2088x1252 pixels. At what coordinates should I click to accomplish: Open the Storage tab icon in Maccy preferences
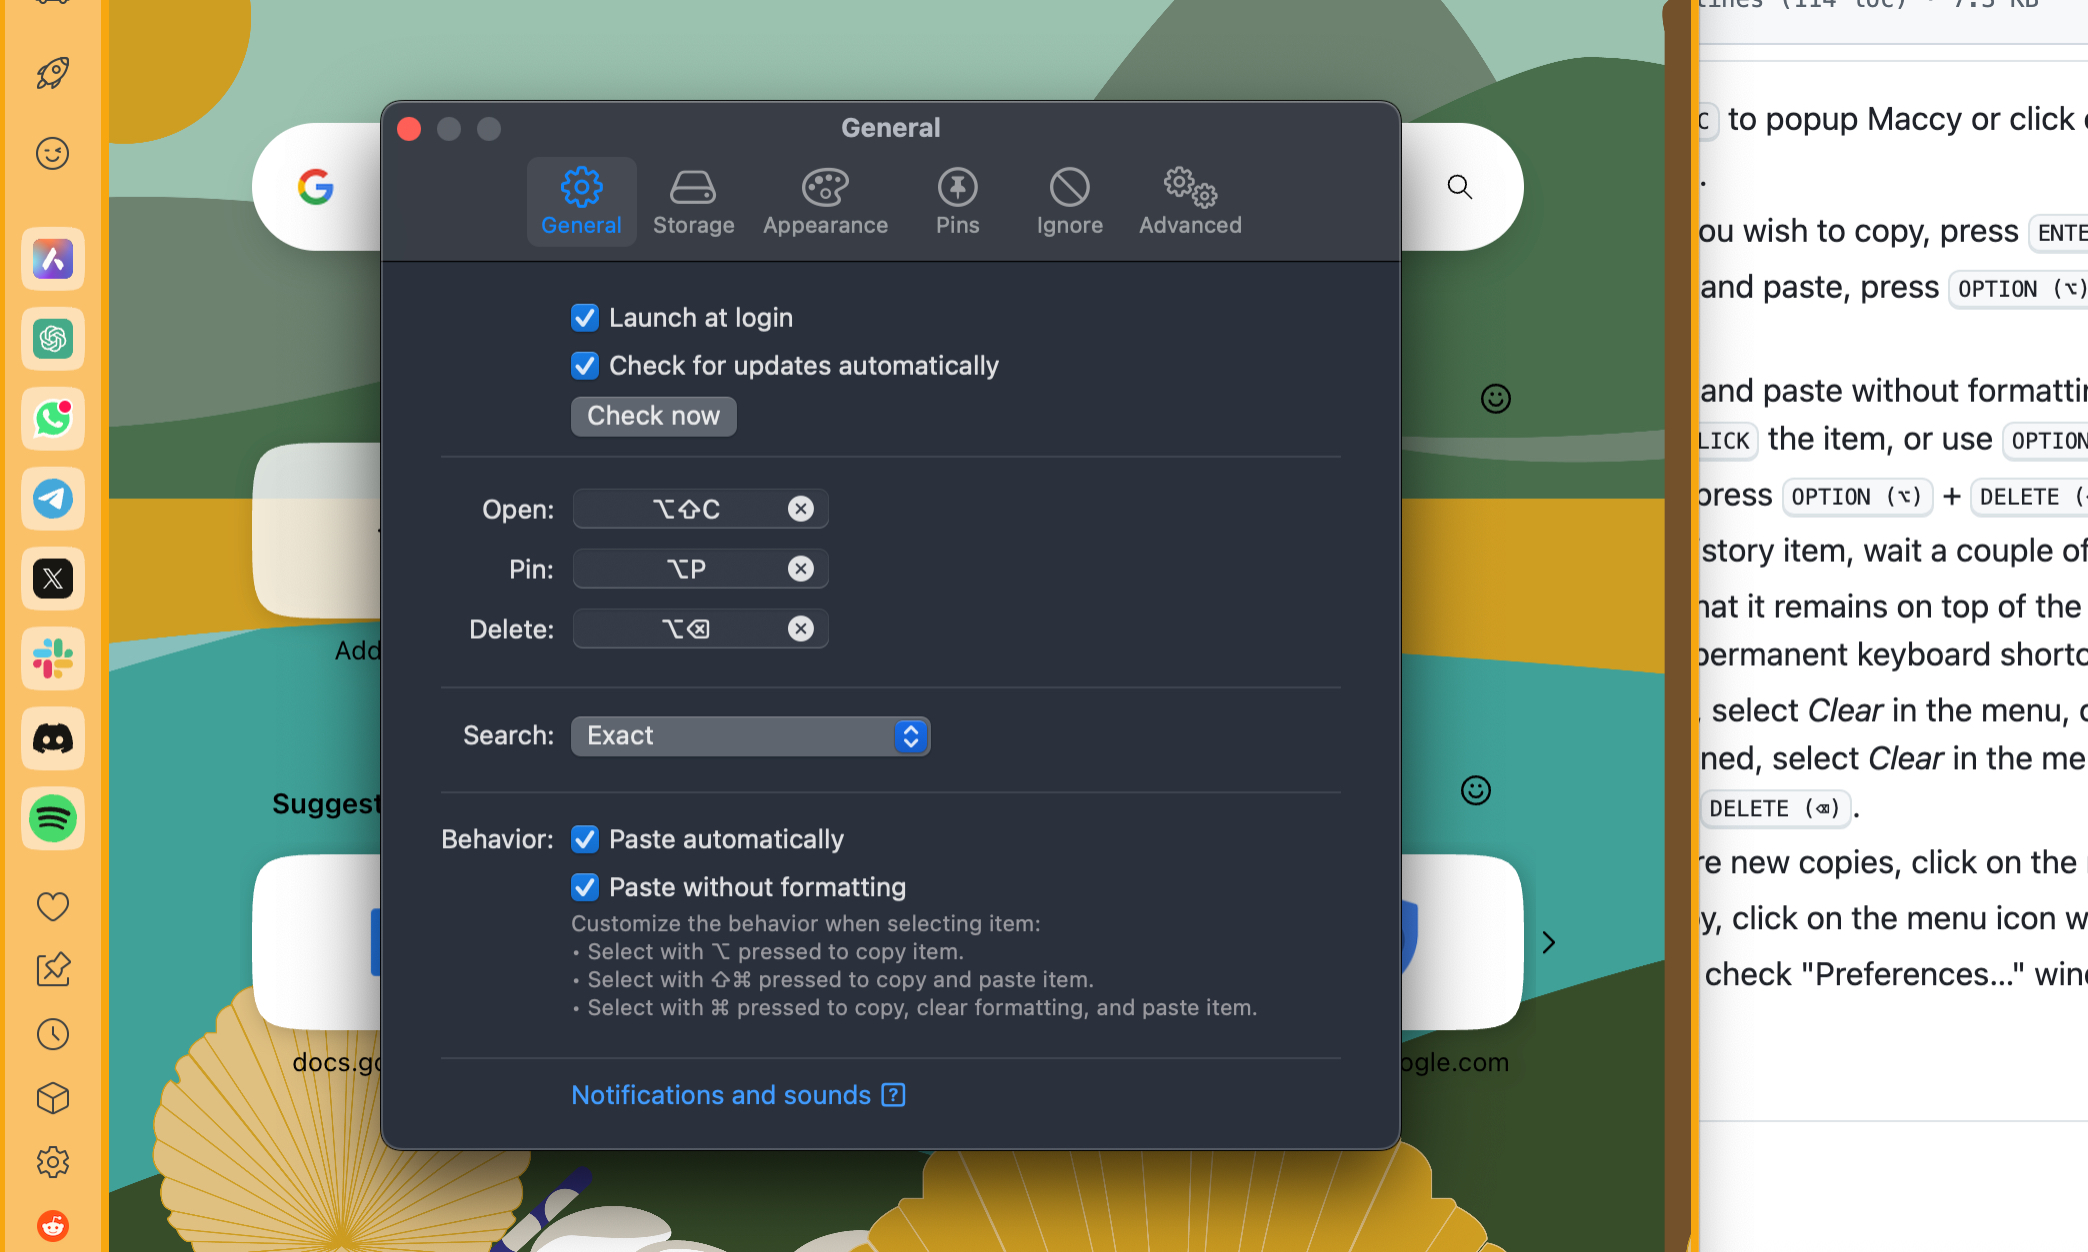[x=693, y=200]
